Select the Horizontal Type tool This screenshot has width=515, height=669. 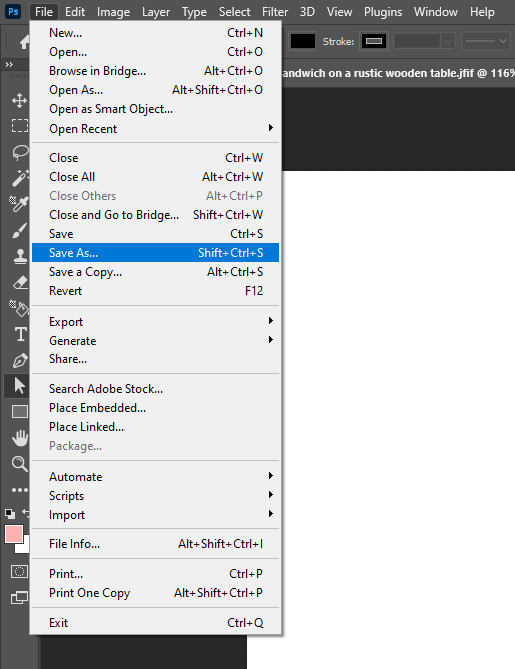pos(20,334)
